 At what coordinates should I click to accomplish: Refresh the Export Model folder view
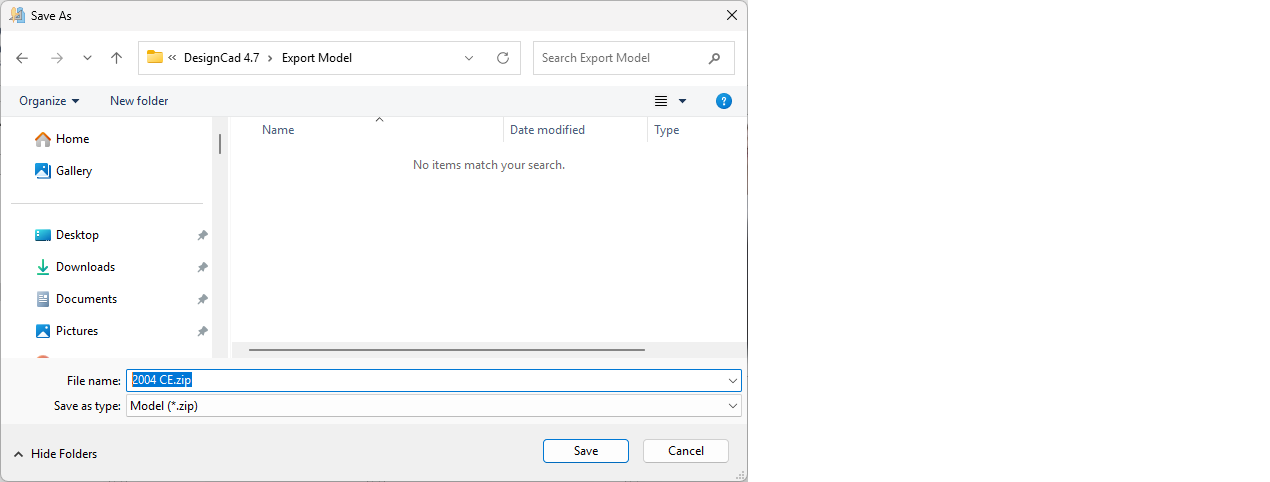tap(503, 58)
